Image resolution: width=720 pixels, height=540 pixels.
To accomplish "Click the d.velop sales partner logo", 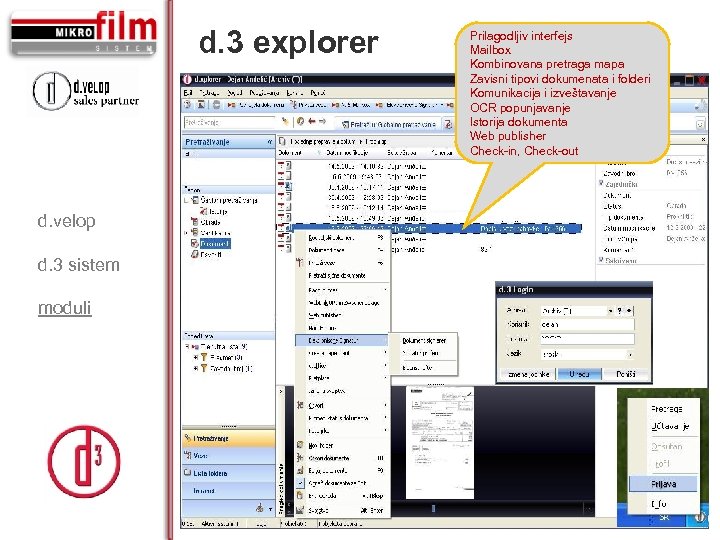I will tap(86, 91).
